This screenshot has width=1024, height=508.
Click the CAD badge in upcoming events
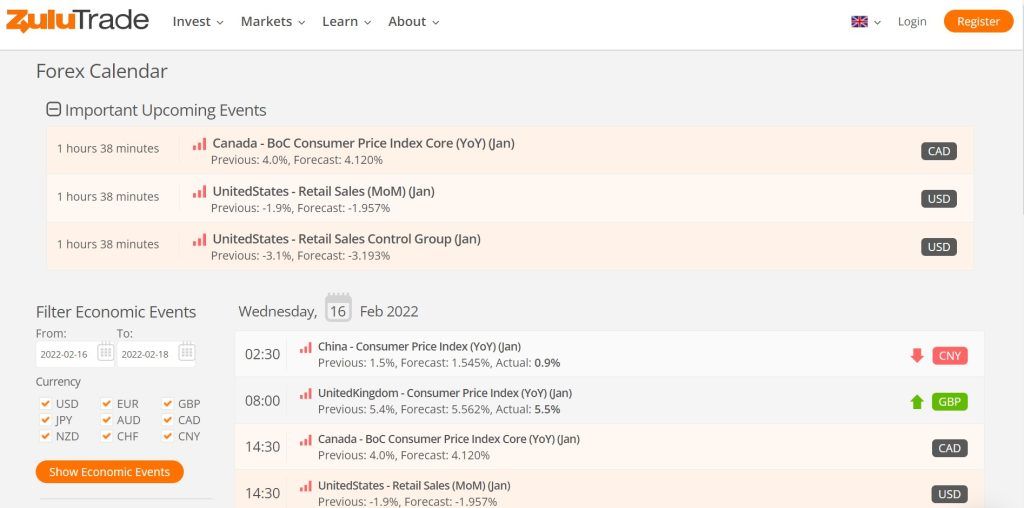click(939, 151)
